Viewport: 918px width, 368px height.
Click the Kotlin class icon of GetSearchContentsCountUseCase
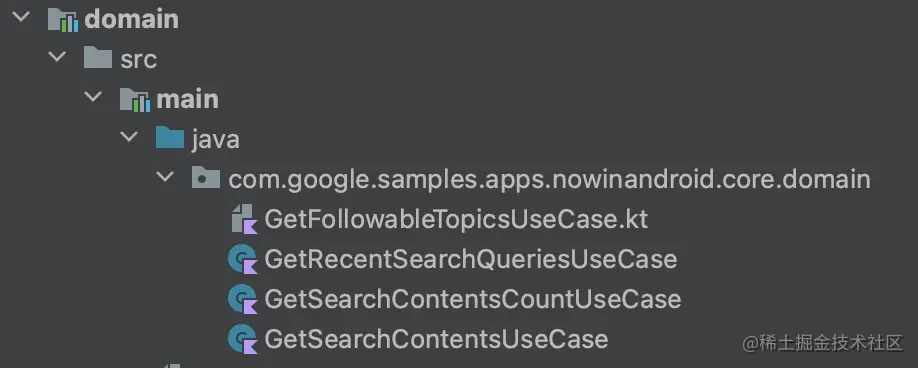[242, 300]
